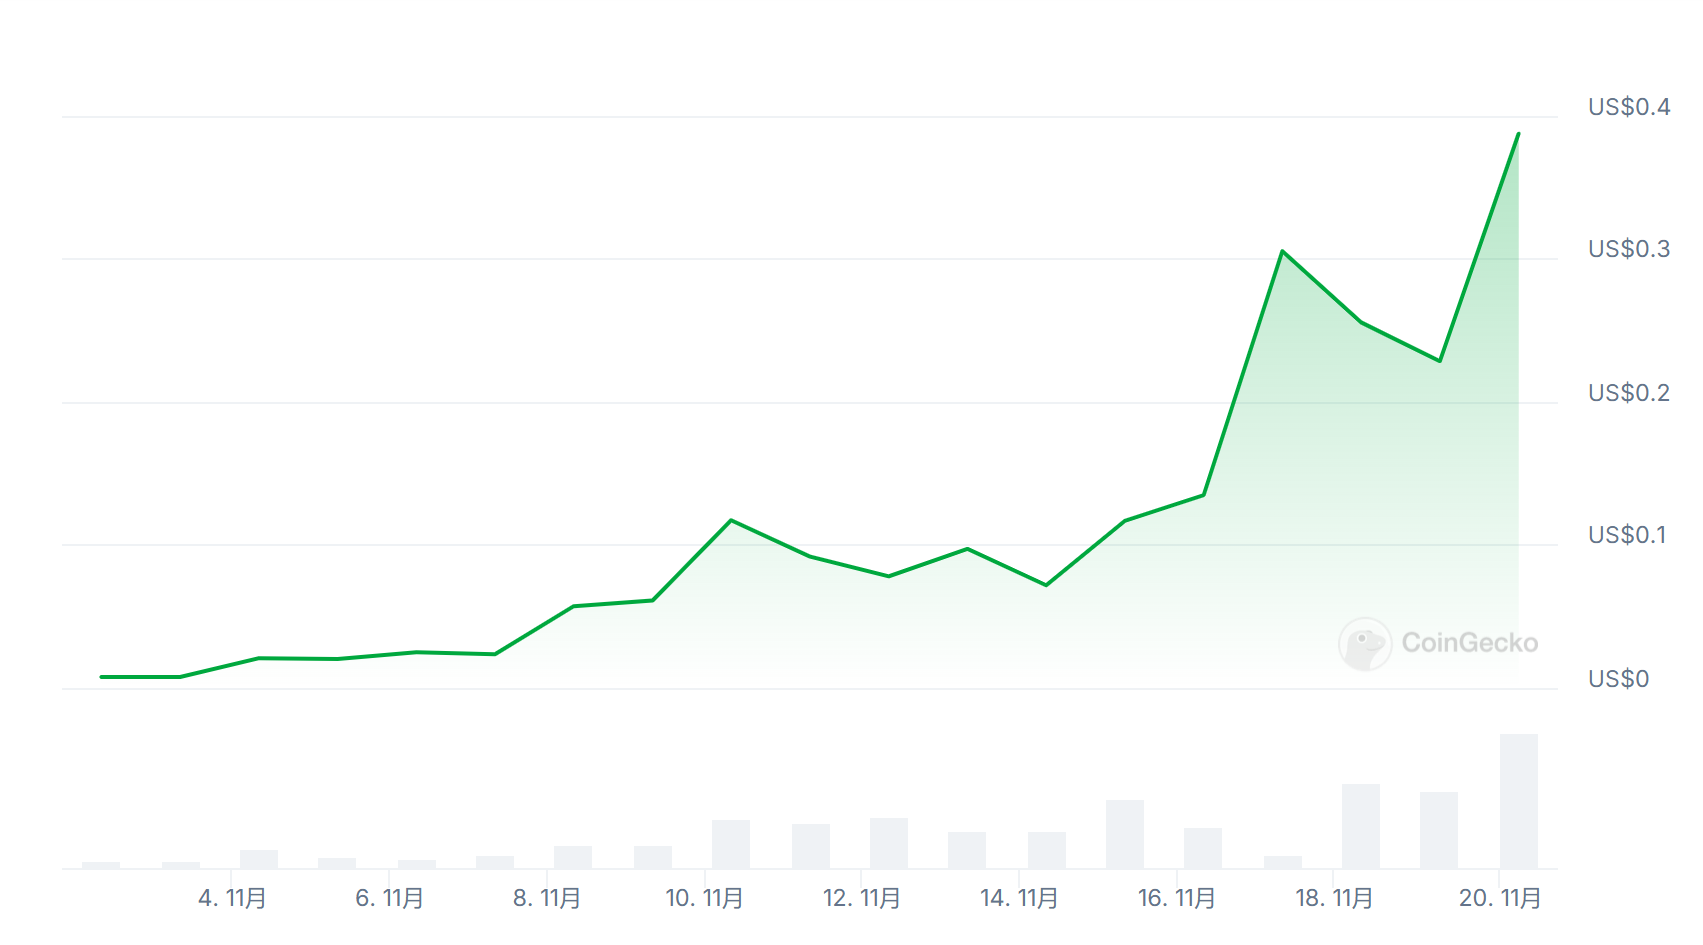Click the leftmost volume bar
Screen dimensions: 1703x945
coord(101,865)
